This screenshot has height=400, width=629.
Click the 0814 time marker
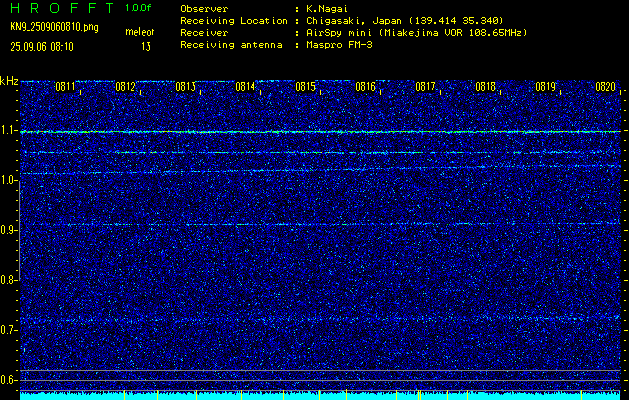coord(246,87)
